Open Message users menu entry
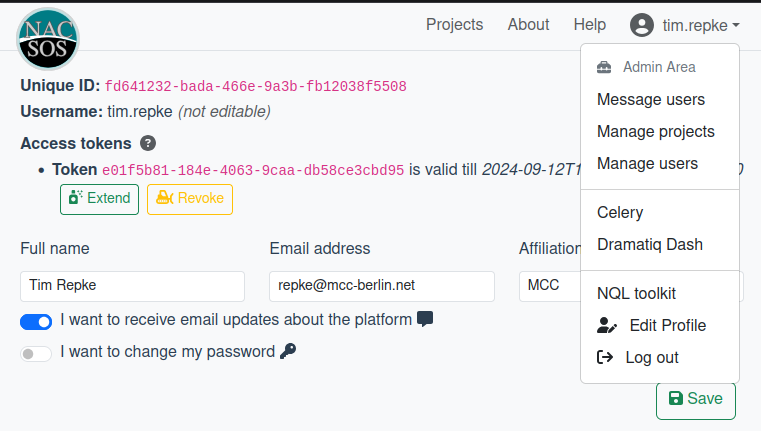This screenshot has height=431, width=761. point(650,99)
